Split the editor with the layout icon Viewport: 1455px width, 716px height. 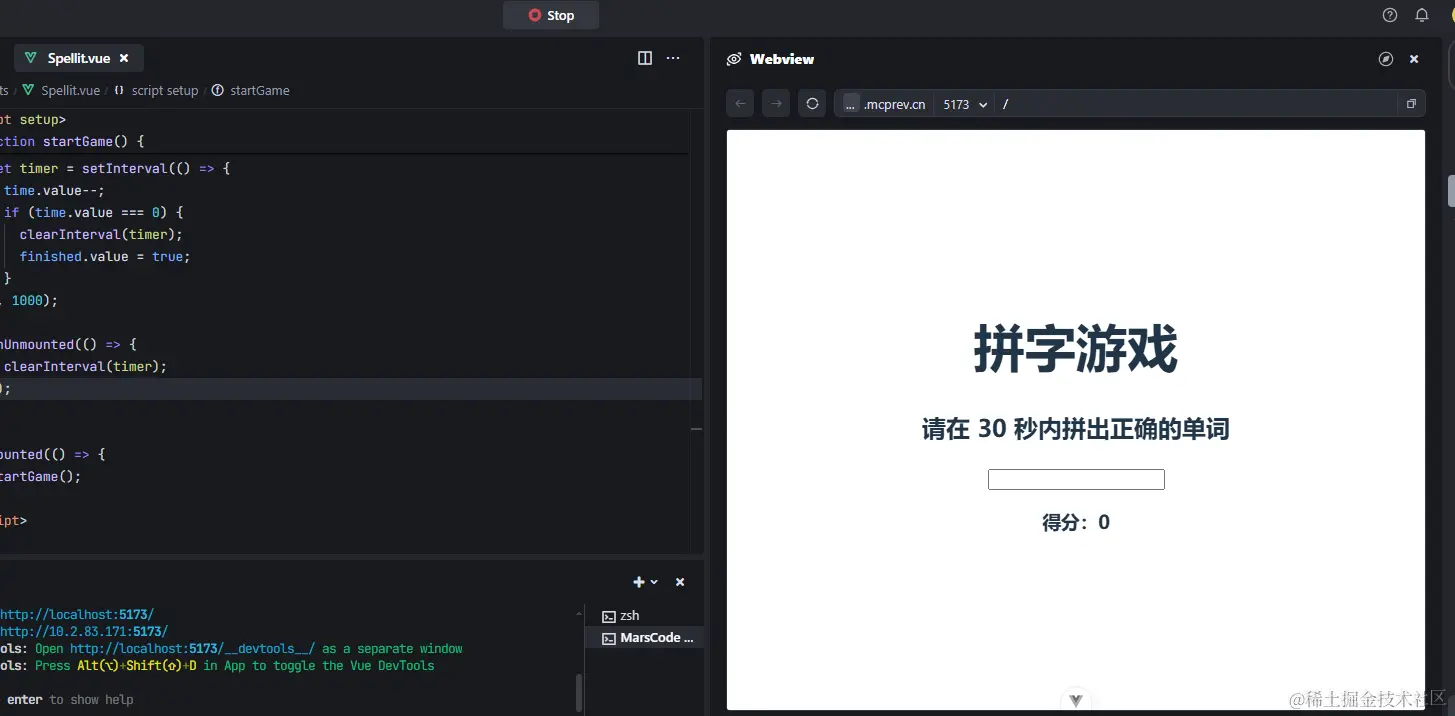645,58
